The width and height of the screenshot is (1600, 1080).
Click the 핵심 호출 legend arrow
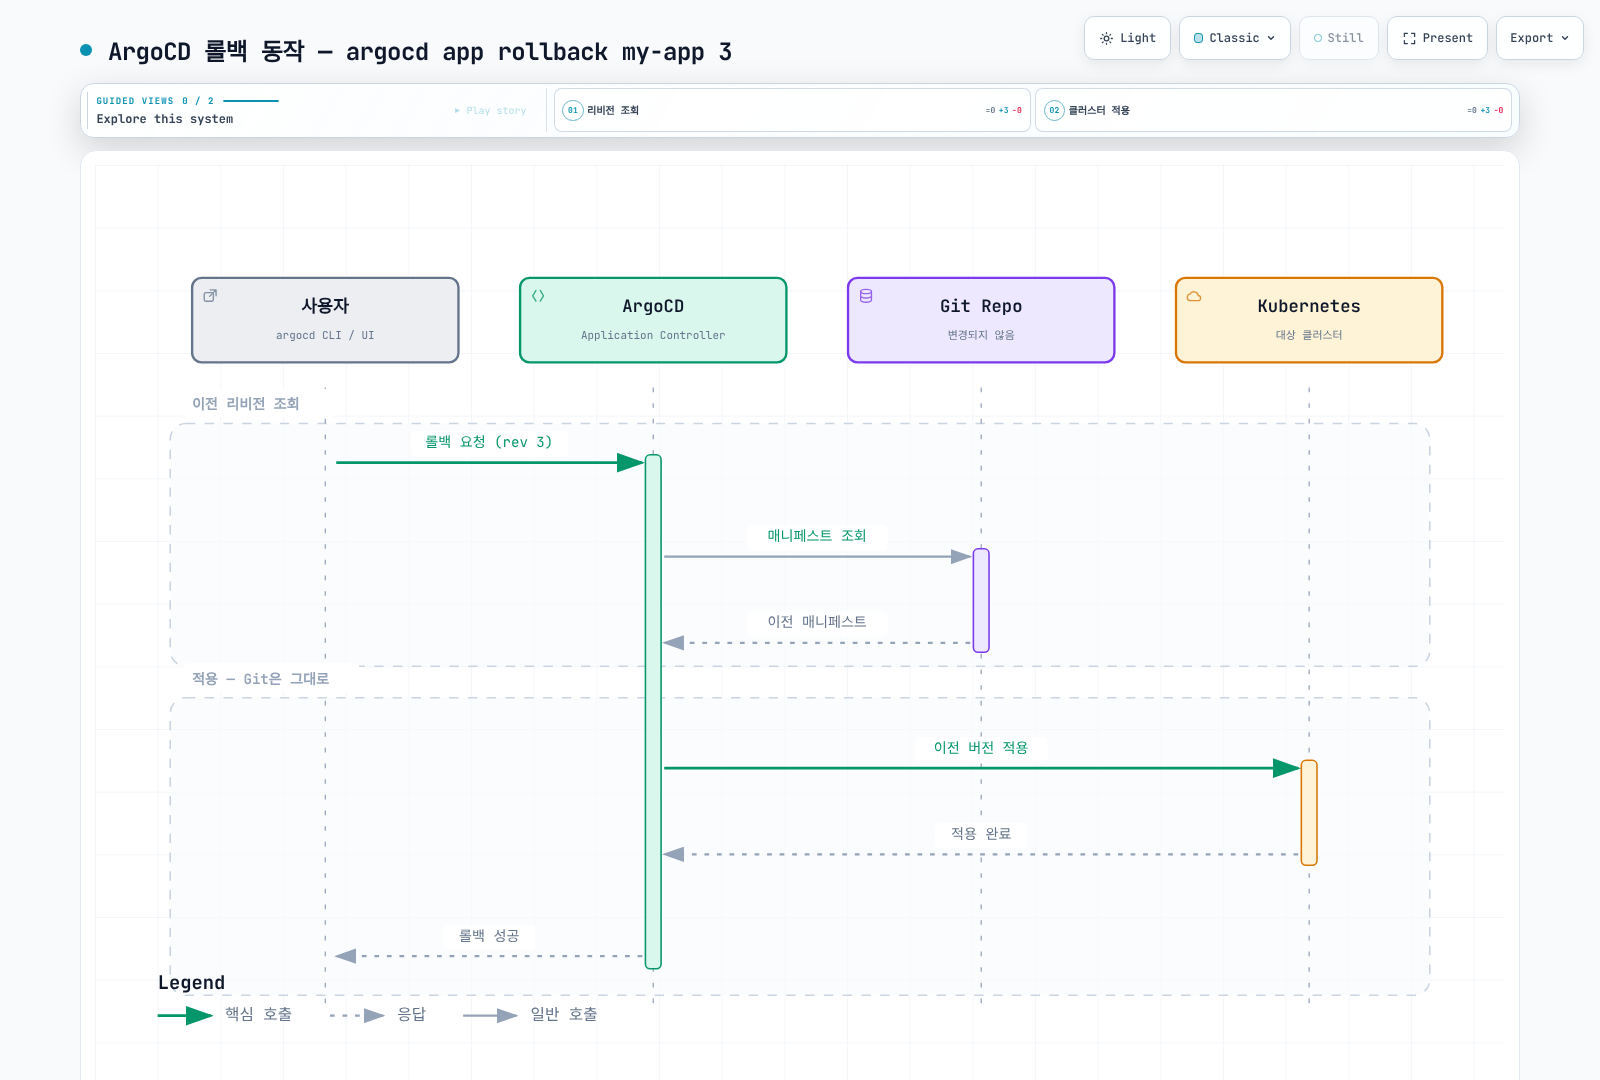point(185,1015)
